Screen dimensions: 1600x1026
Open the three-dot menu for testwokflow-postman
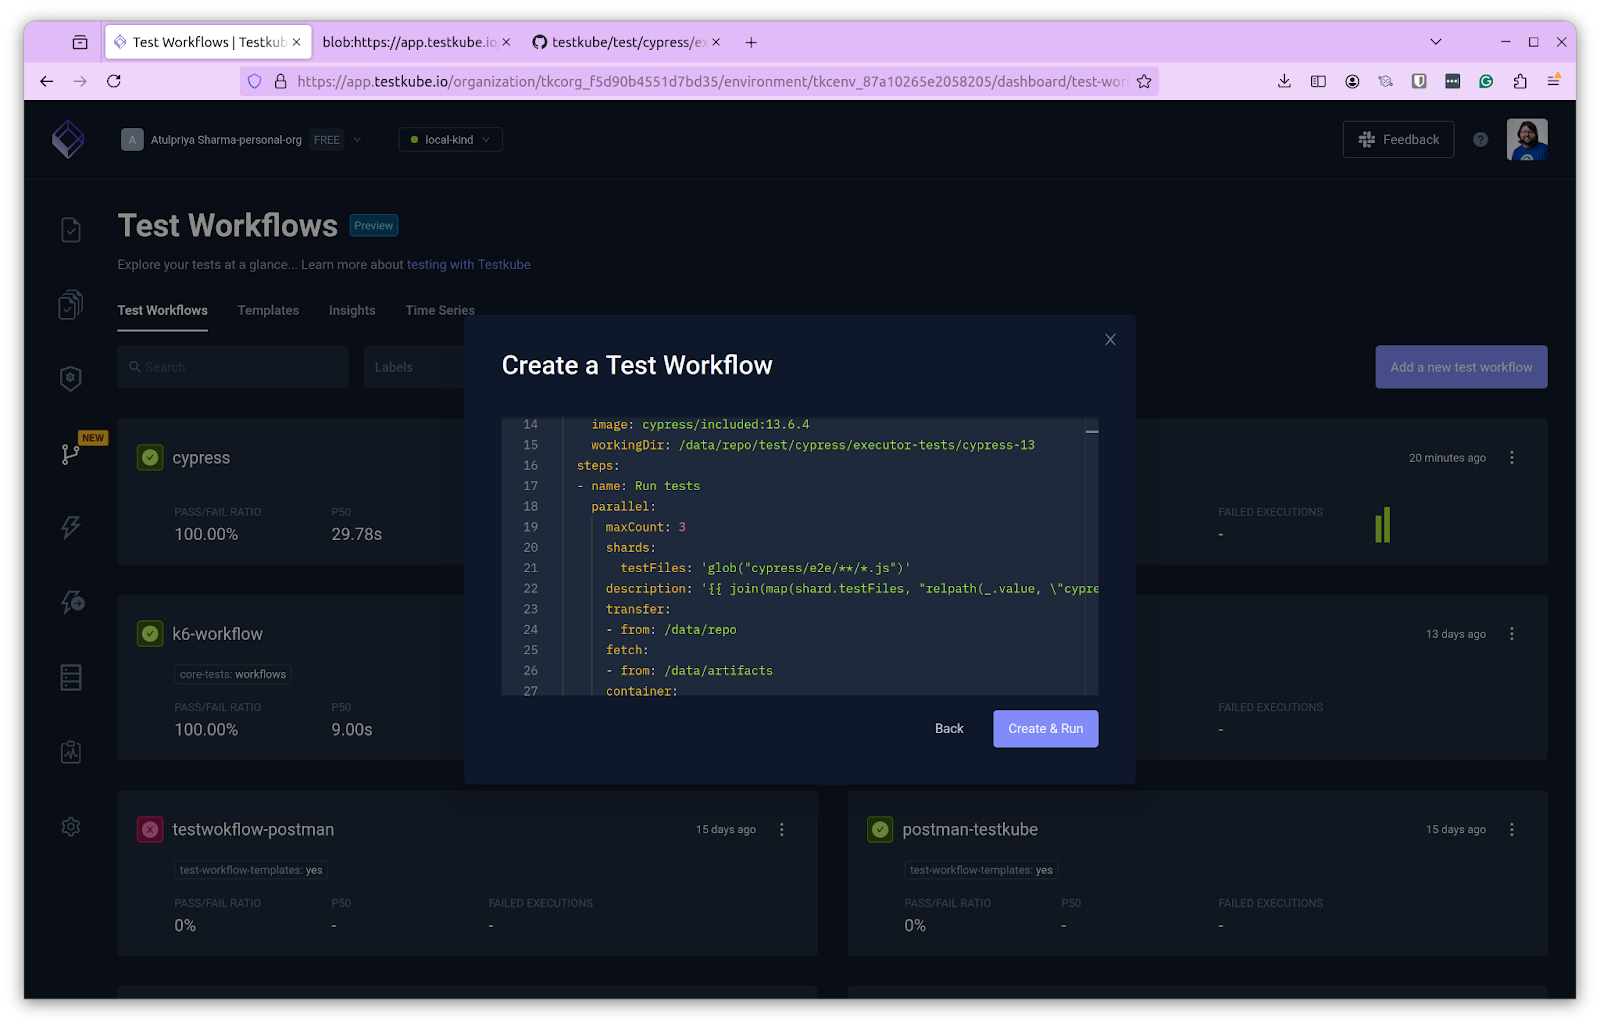click(782, 829)
